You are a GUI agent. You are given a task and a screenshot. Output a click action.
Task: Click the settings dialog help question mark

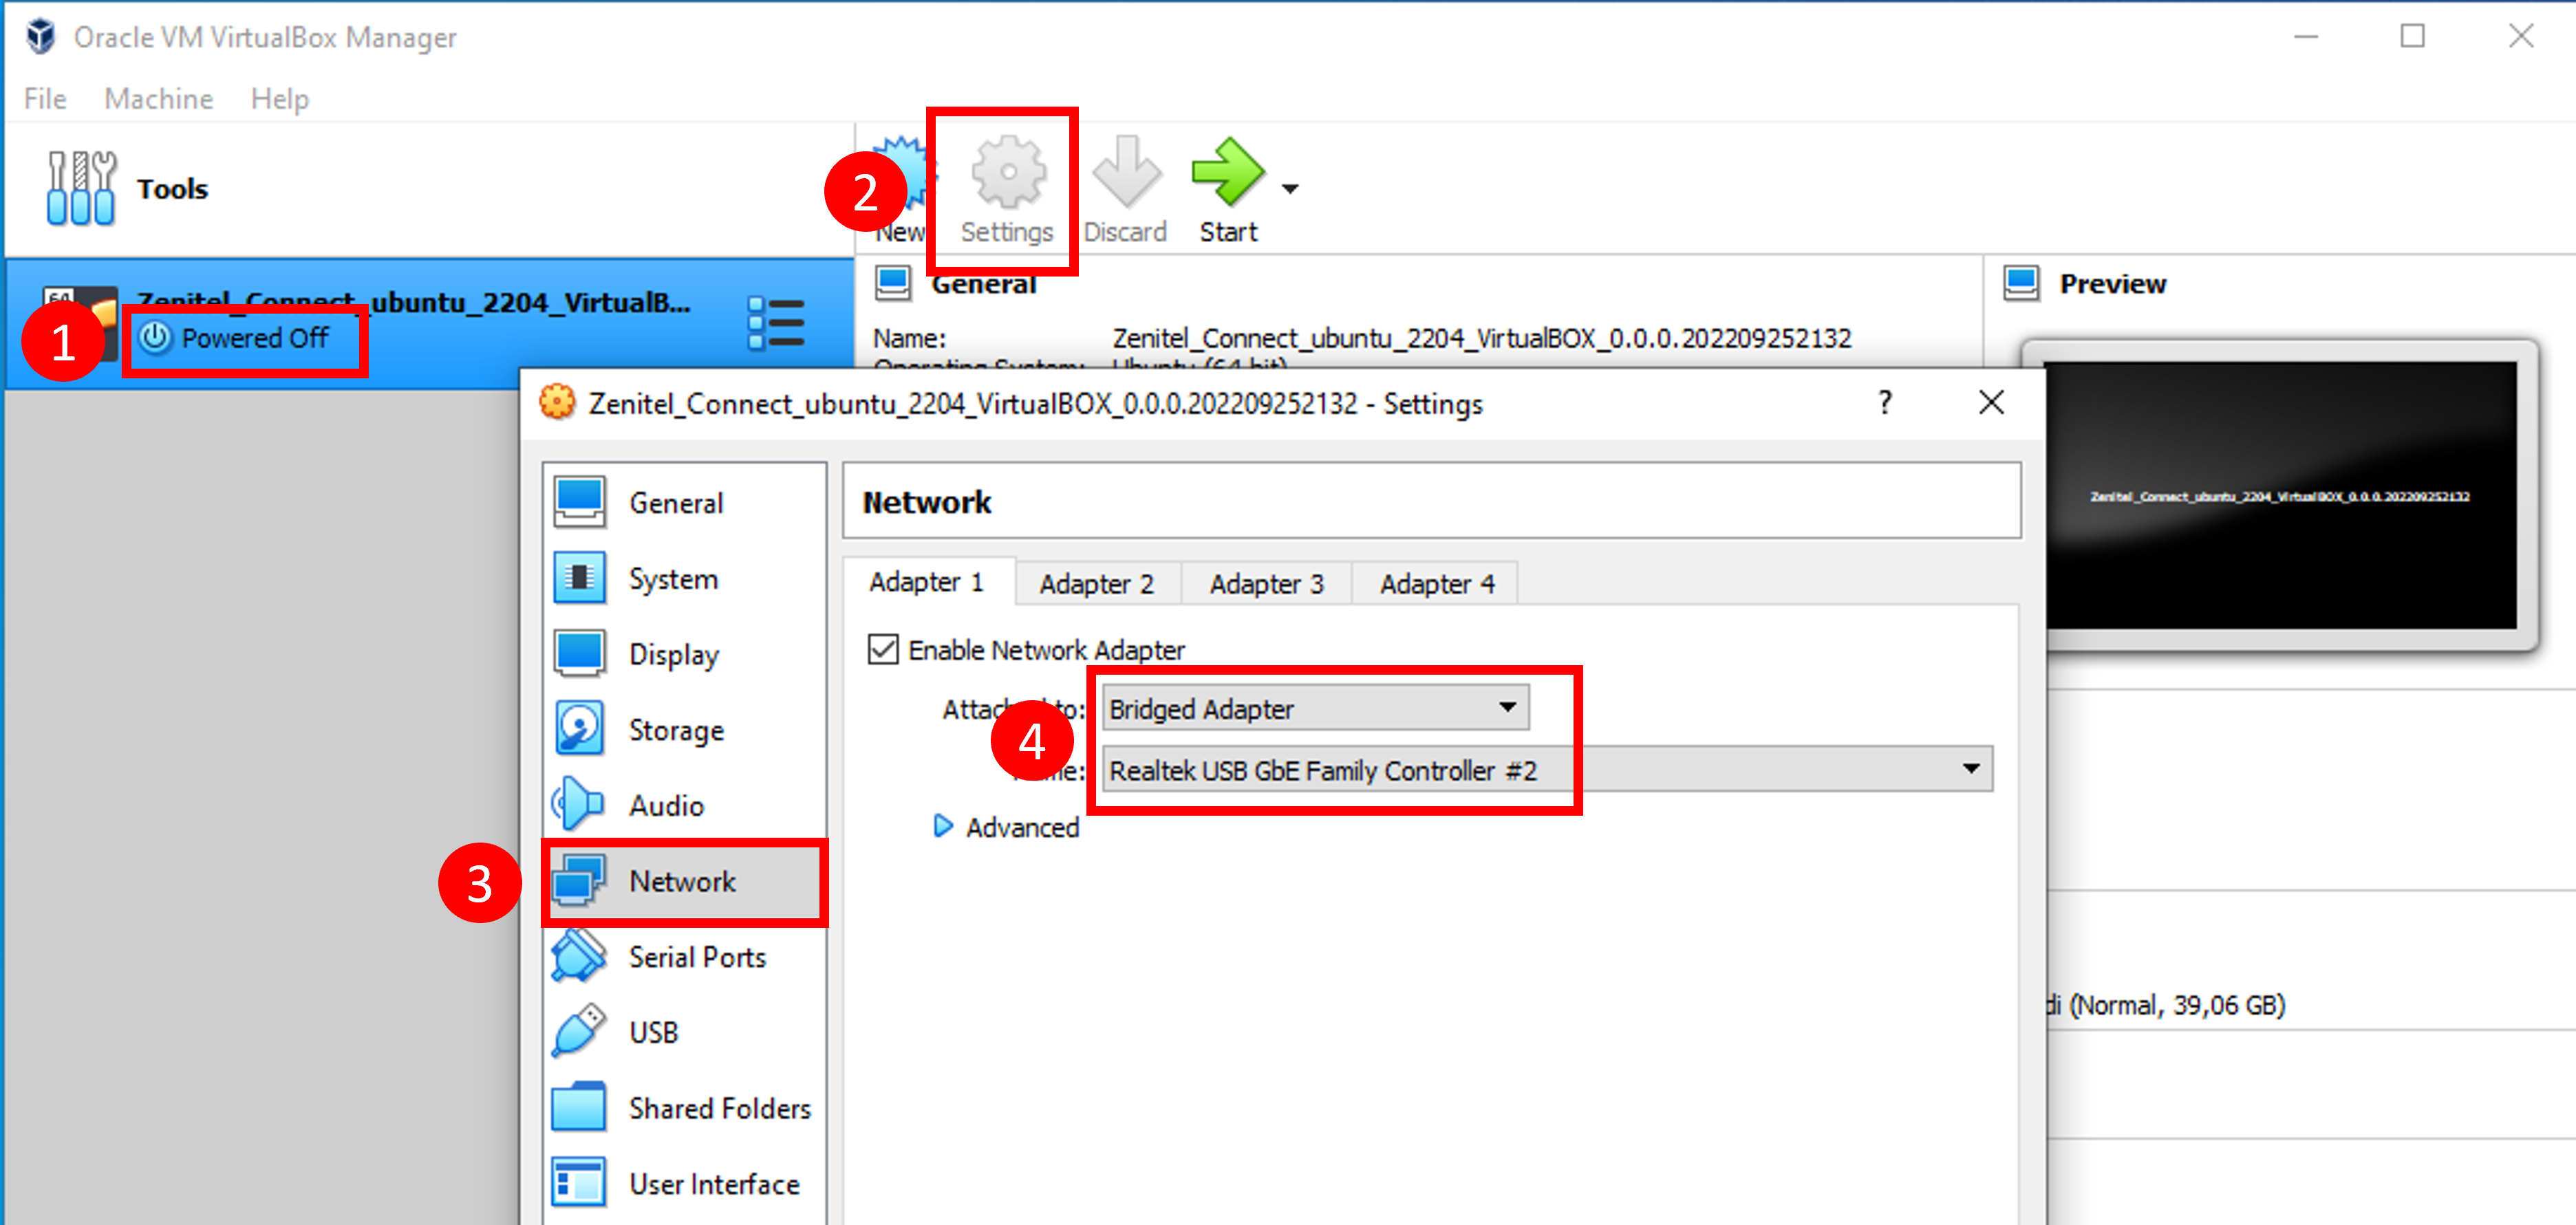pos(1885,403)
